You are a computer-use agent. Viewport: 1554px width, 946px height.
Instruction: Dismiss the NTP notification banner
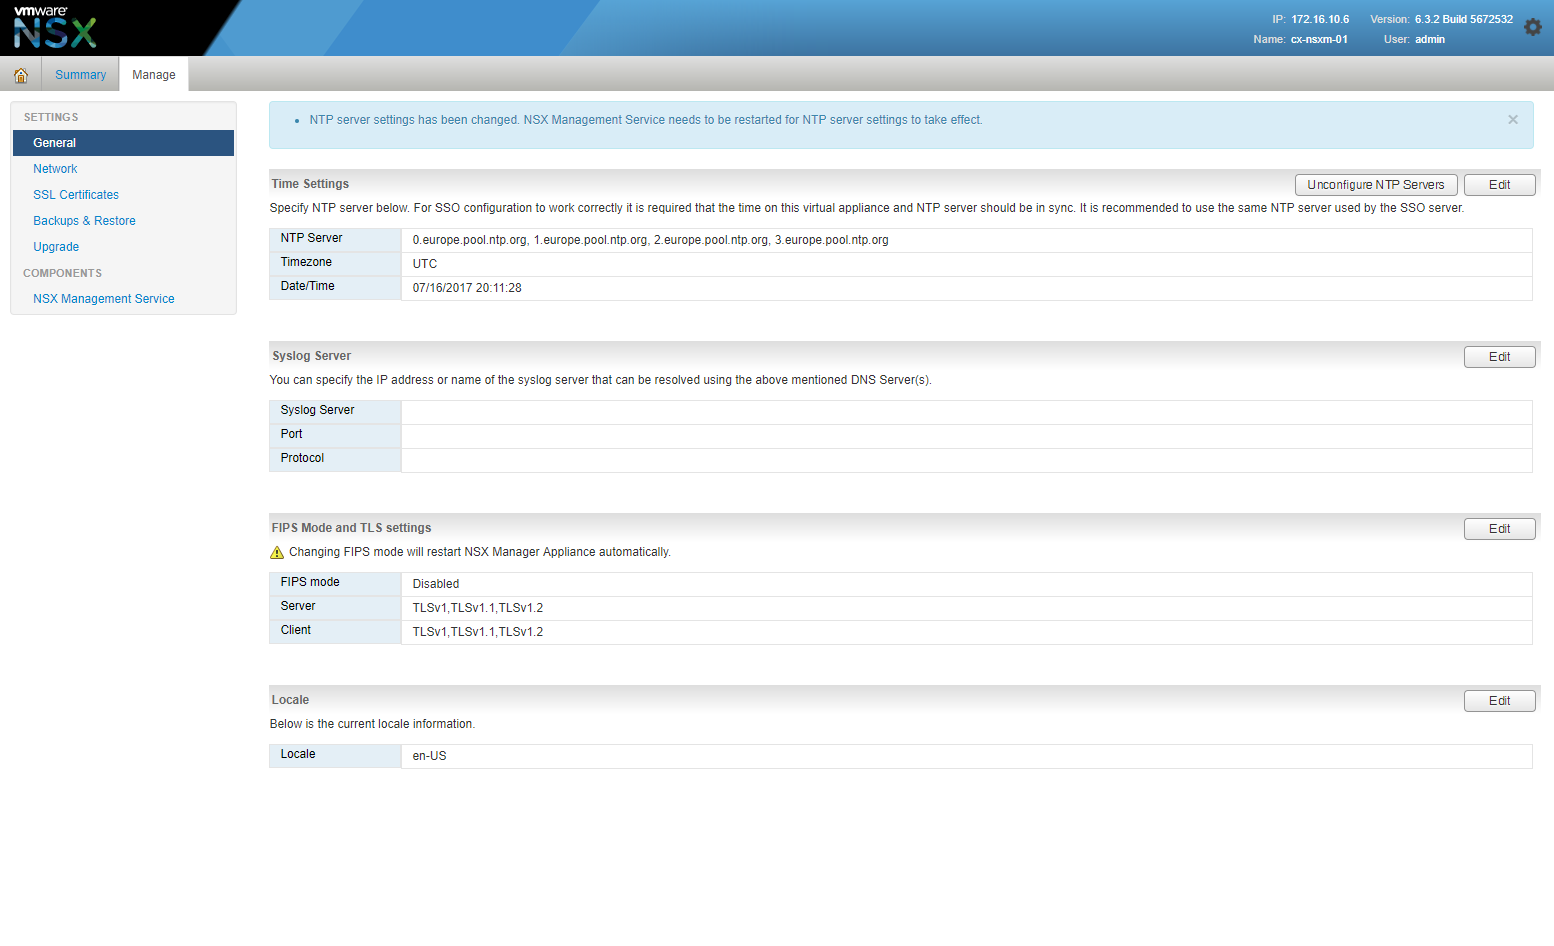(1512, 120)
